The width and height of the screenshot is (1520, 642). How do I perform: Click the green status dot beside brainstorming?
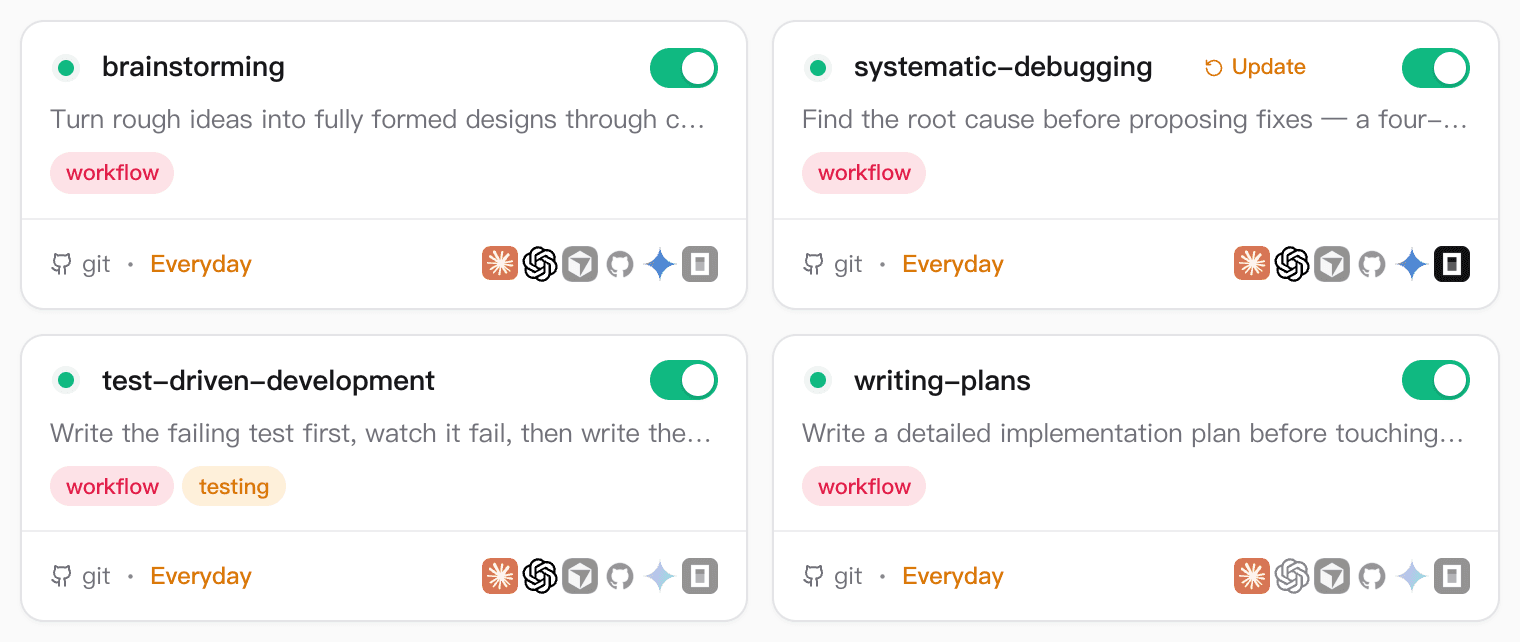pyautogui.click(x=66, y=68)
